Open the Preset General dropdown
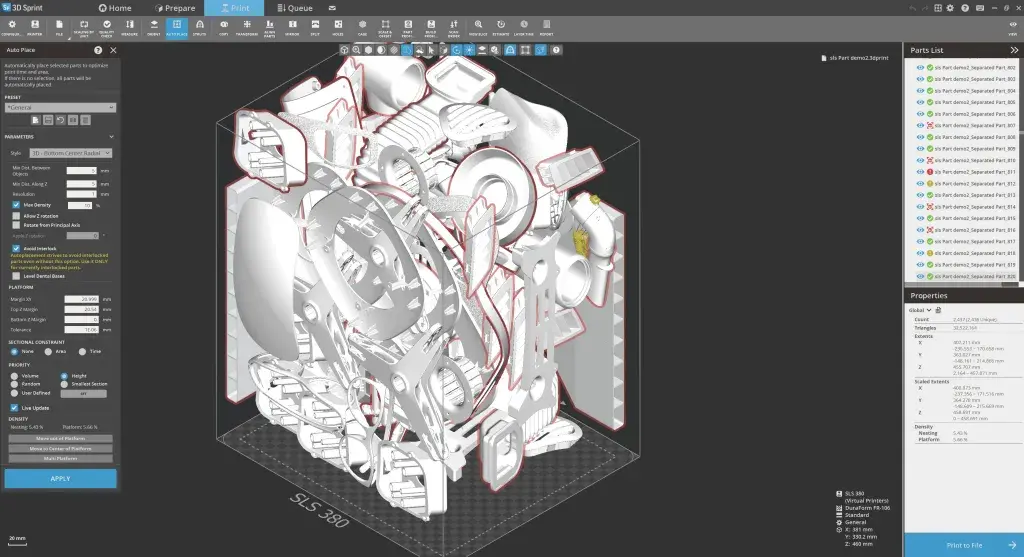1024x557 pixels. pos(60,108)
